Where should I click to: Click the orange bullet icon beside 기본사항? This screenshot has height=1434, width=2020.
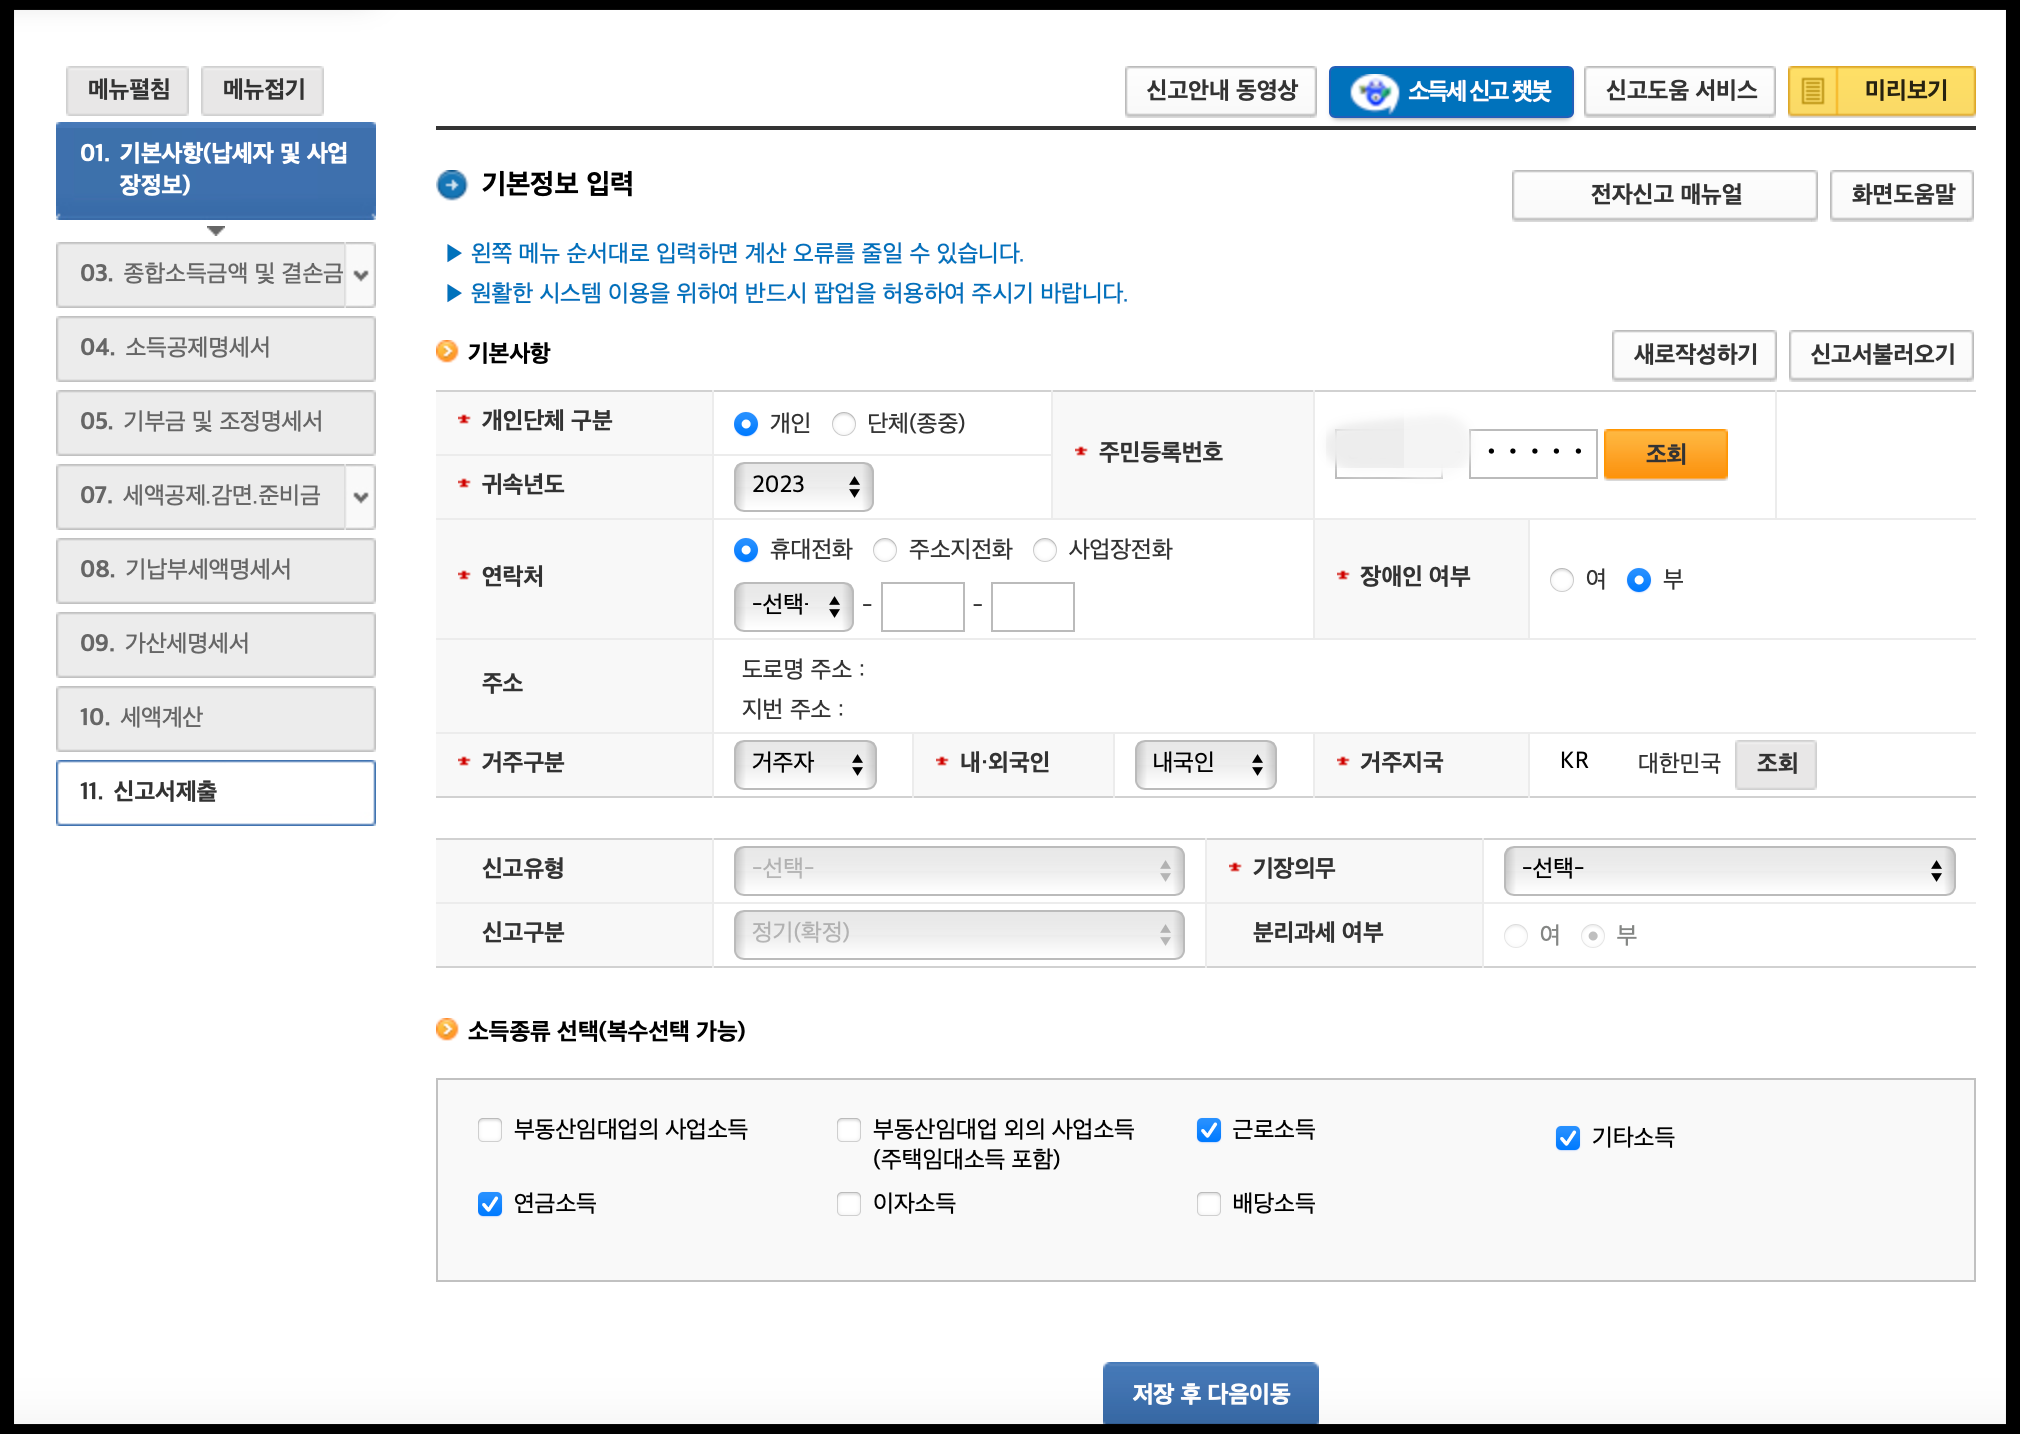(447, 352)
